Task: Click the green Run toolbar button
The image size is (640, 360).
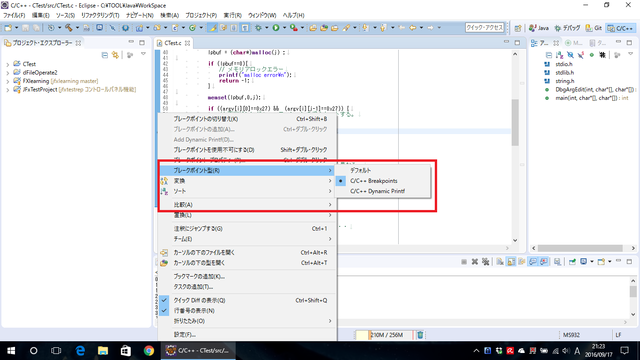Action: (x=276, y=28)
